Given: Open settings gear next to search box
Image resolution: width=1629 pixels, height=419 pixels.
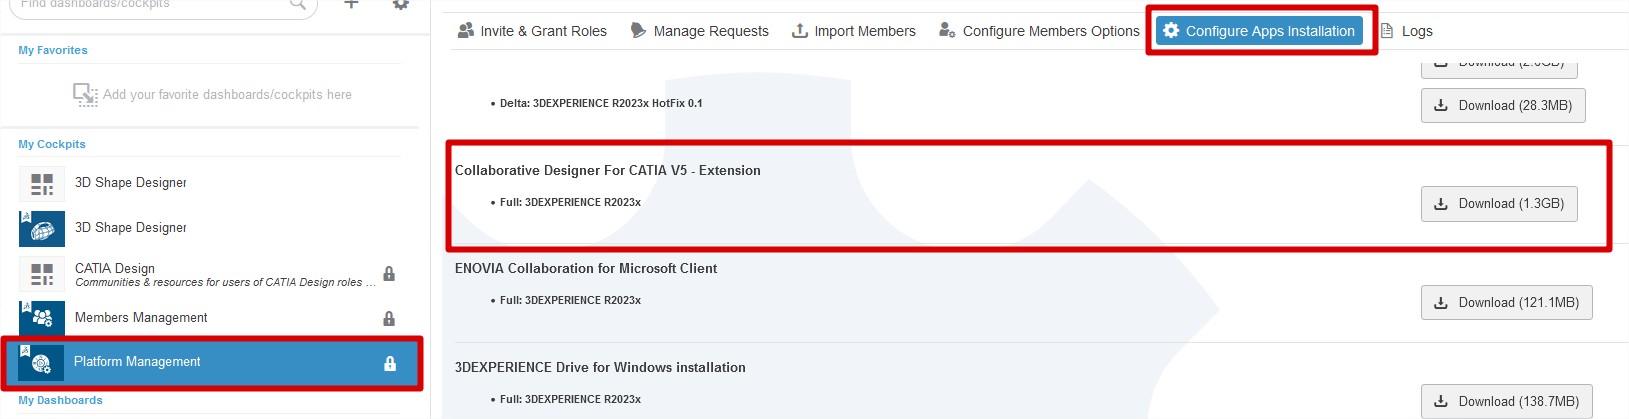Looking at the screenshot, I should click(x=400, y=4).
